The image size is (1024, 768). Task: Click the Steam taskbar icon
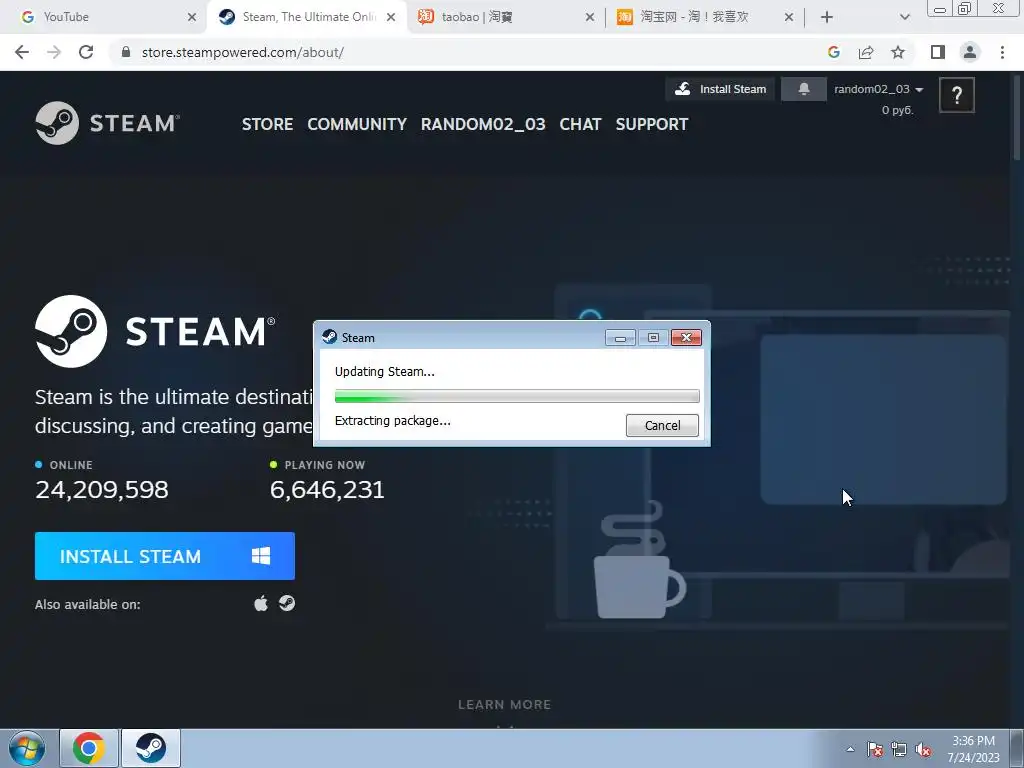pyautogui.click(x=151, y=748)
